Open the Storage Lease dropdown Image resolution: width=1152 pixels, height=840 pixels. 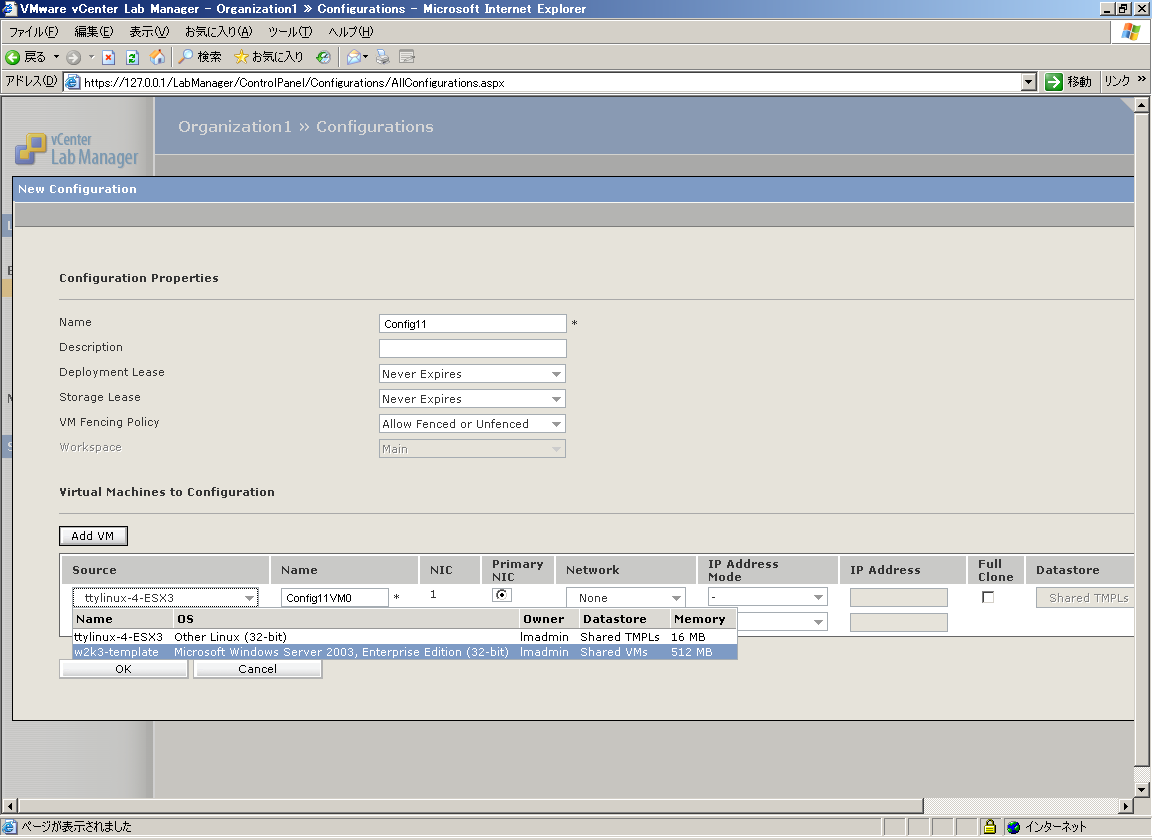pos(472,399)
